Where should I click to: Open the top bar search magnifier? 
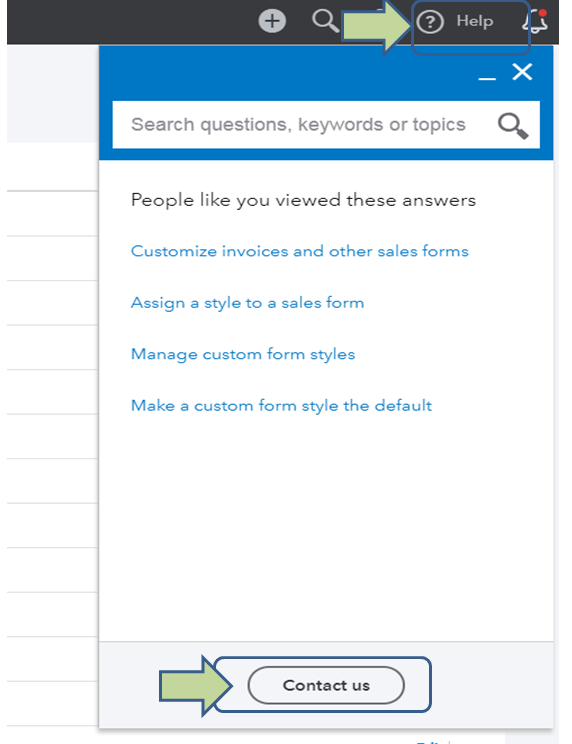[x=325, y=21]
